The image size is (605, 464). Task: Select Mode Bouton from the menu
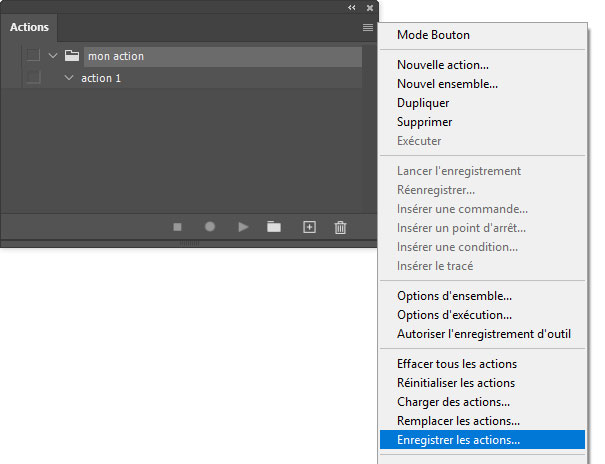[436, 34]
